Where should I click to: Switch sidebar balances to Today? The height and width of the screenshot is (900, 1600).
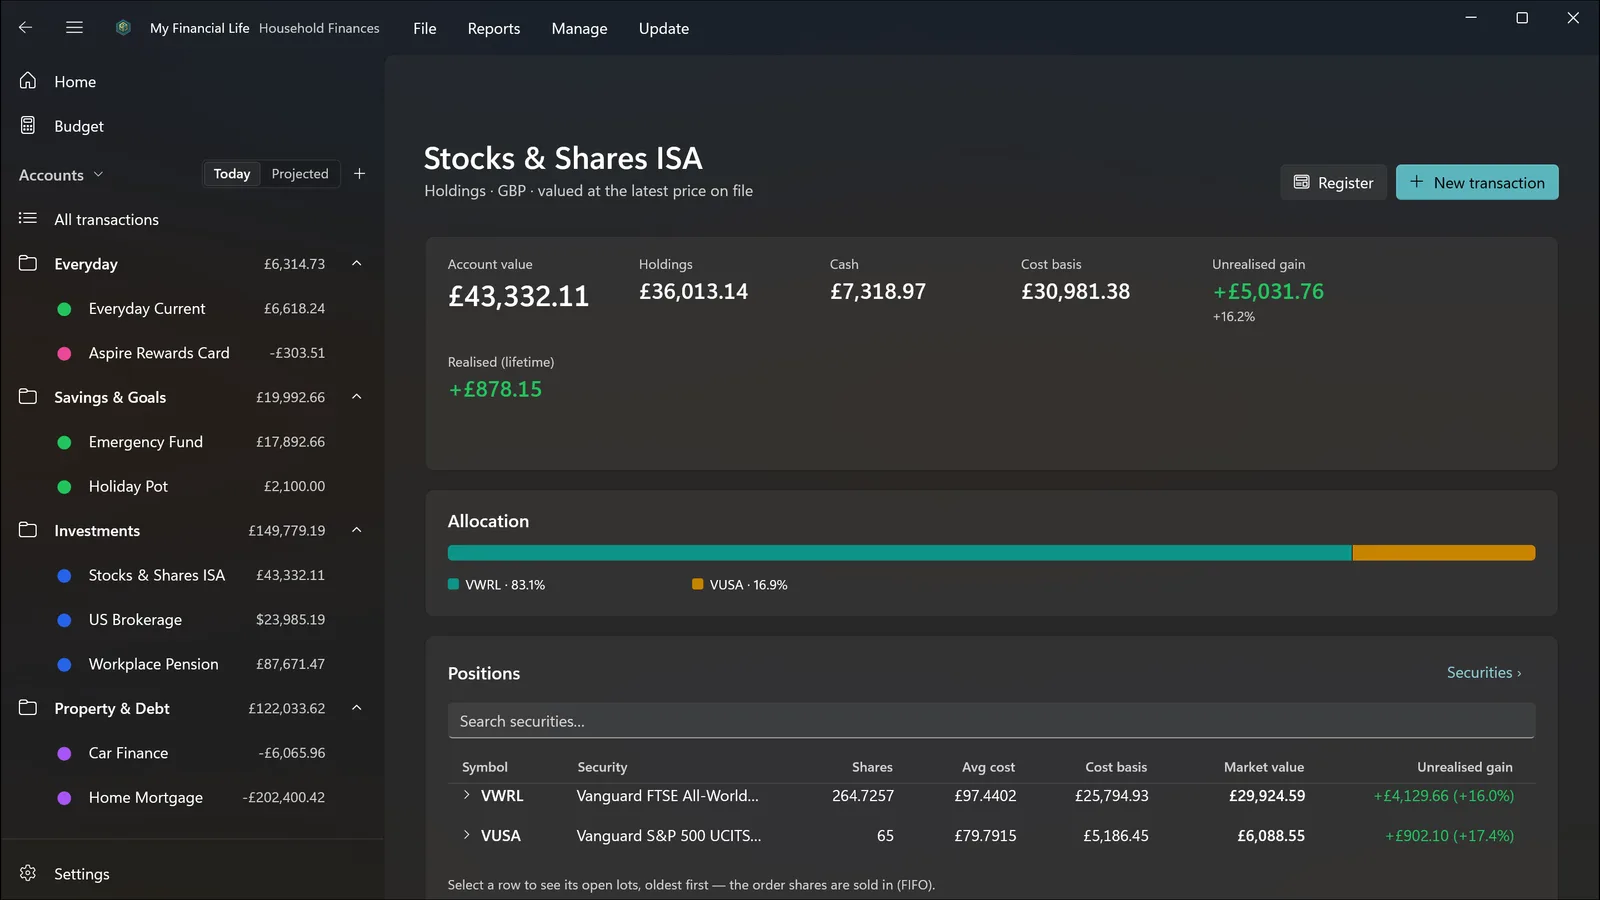pyautogui.click(x=232, y=174)
